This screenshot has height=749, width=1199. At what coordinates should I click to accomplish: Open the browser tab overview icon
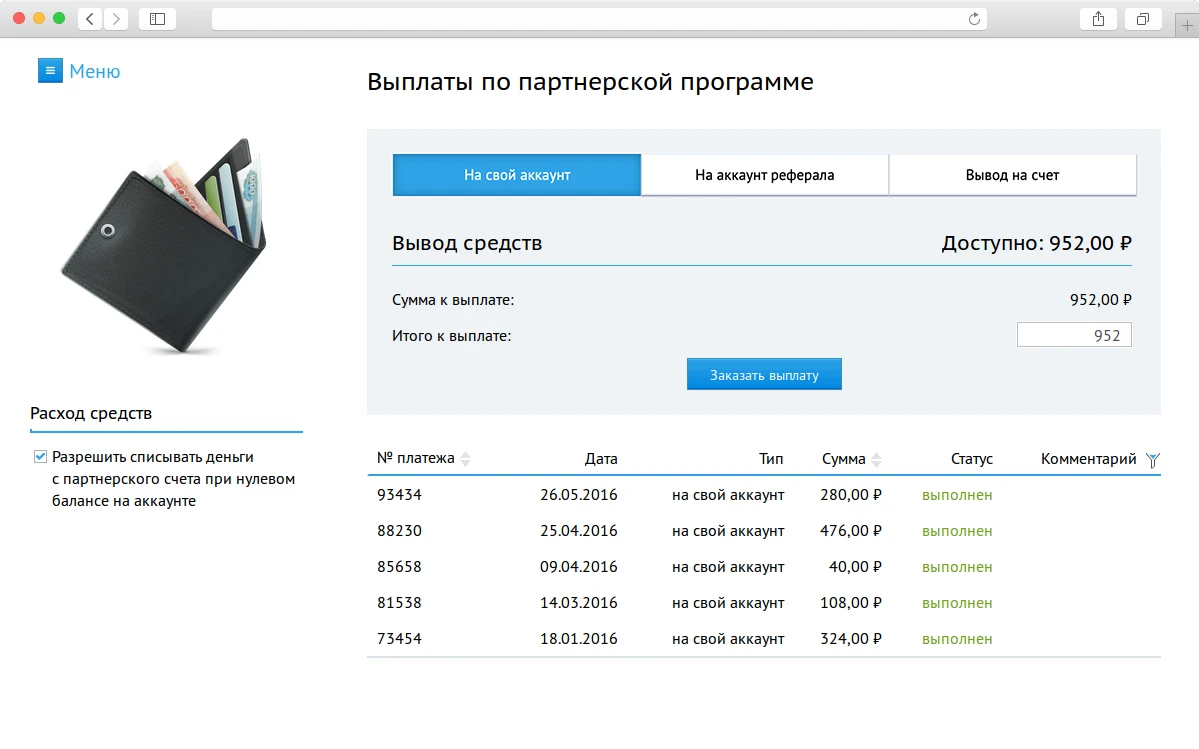tap(1141, 17)
